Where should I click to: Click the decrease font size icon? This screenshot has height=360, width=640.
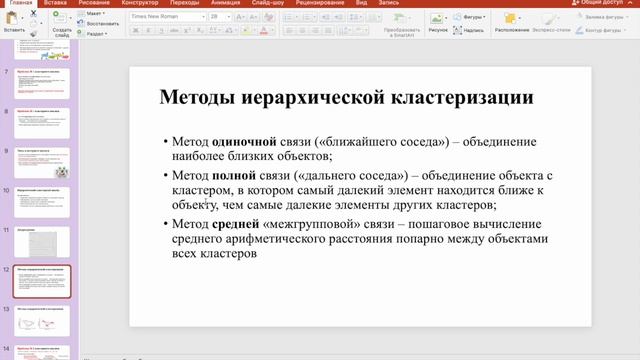click(x=253, y=17)
